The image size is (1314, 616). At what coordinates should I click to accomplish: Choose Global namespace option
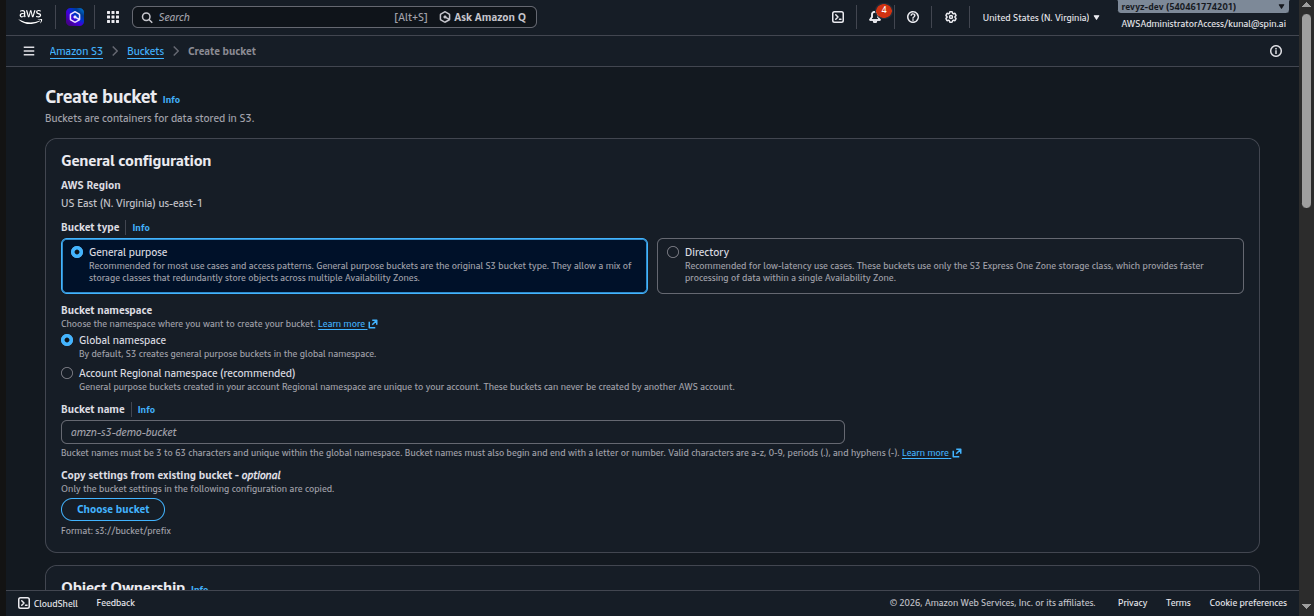coord(67,340)
